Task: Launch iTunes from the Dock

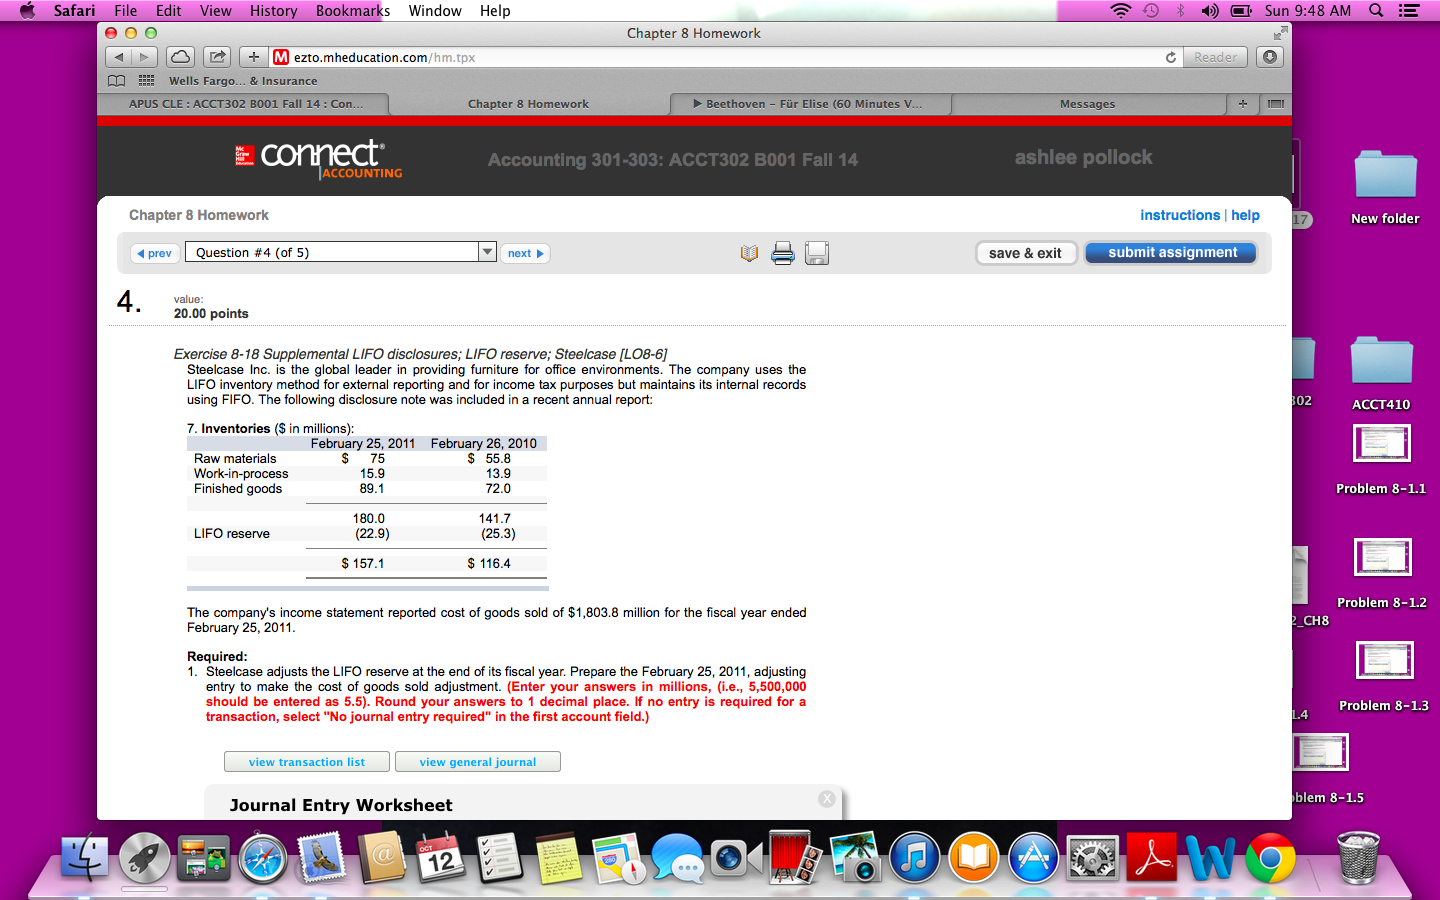Action: click(x=914, y=858)
